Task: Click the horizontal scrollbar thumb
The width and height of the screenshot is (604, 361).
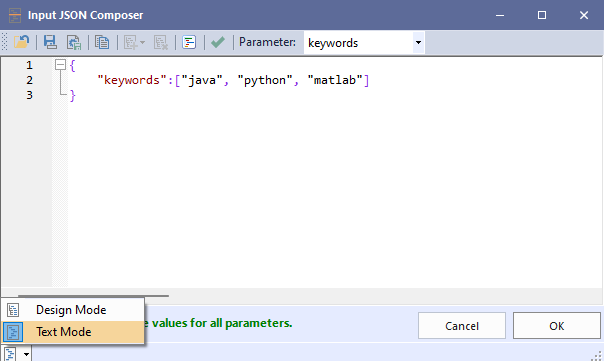Action: [x=93, y=296]
